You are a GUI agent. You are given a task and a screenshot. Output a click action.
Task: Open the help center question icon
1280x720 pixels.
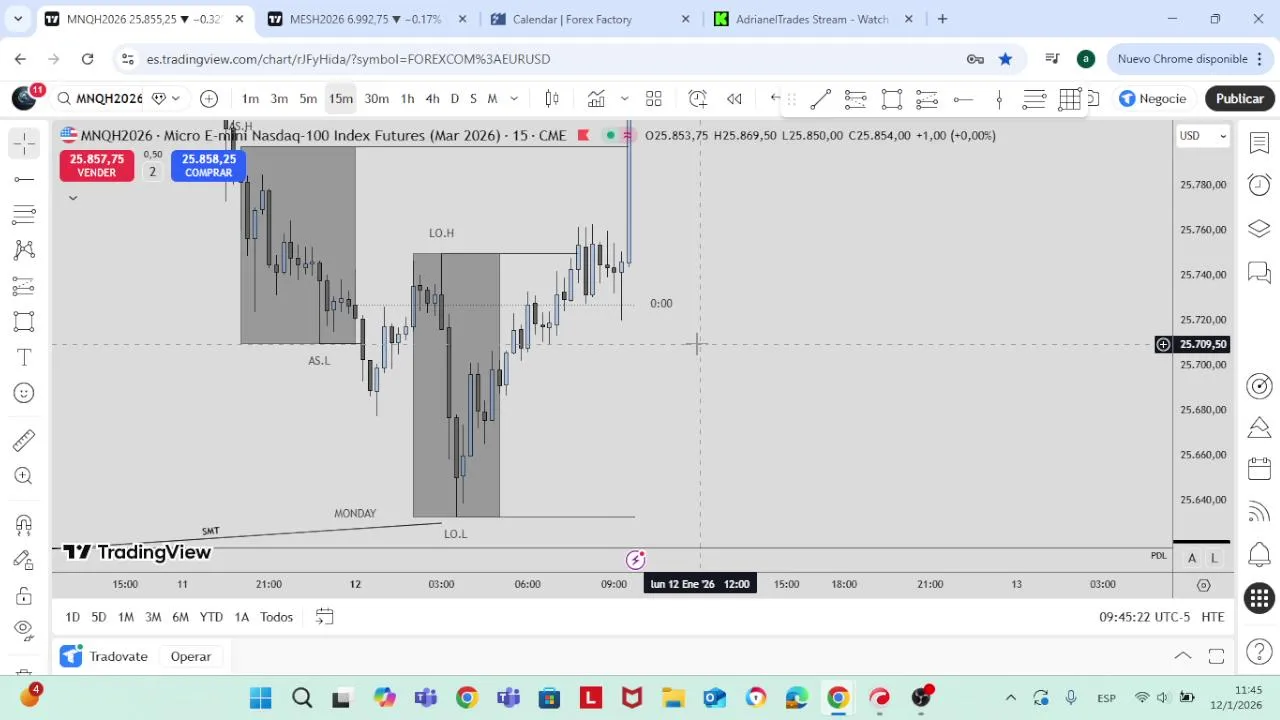[1259, 652]
